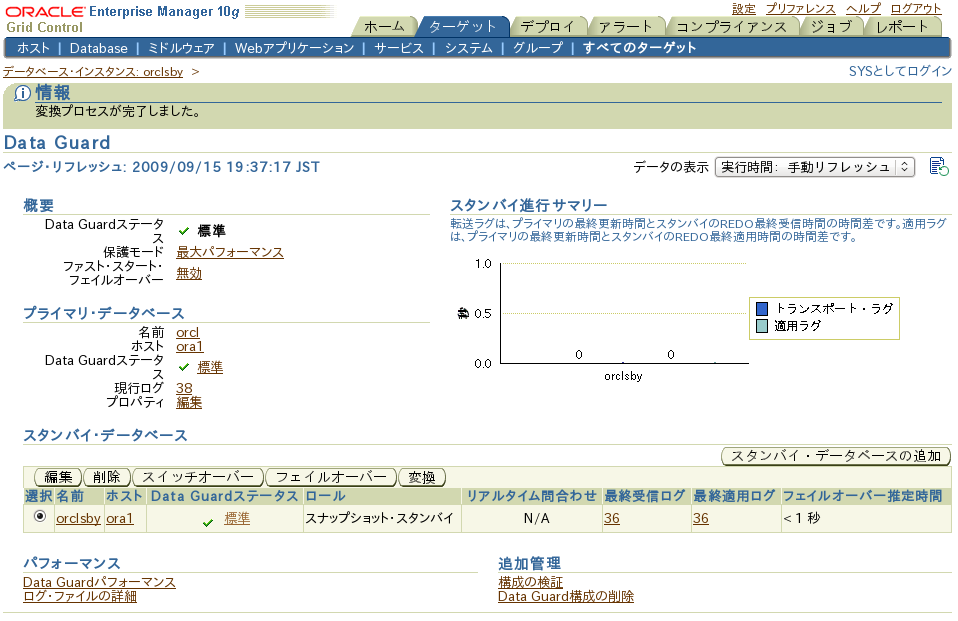Click the teal 適用ラグ legend swatch

click(762, 326)
